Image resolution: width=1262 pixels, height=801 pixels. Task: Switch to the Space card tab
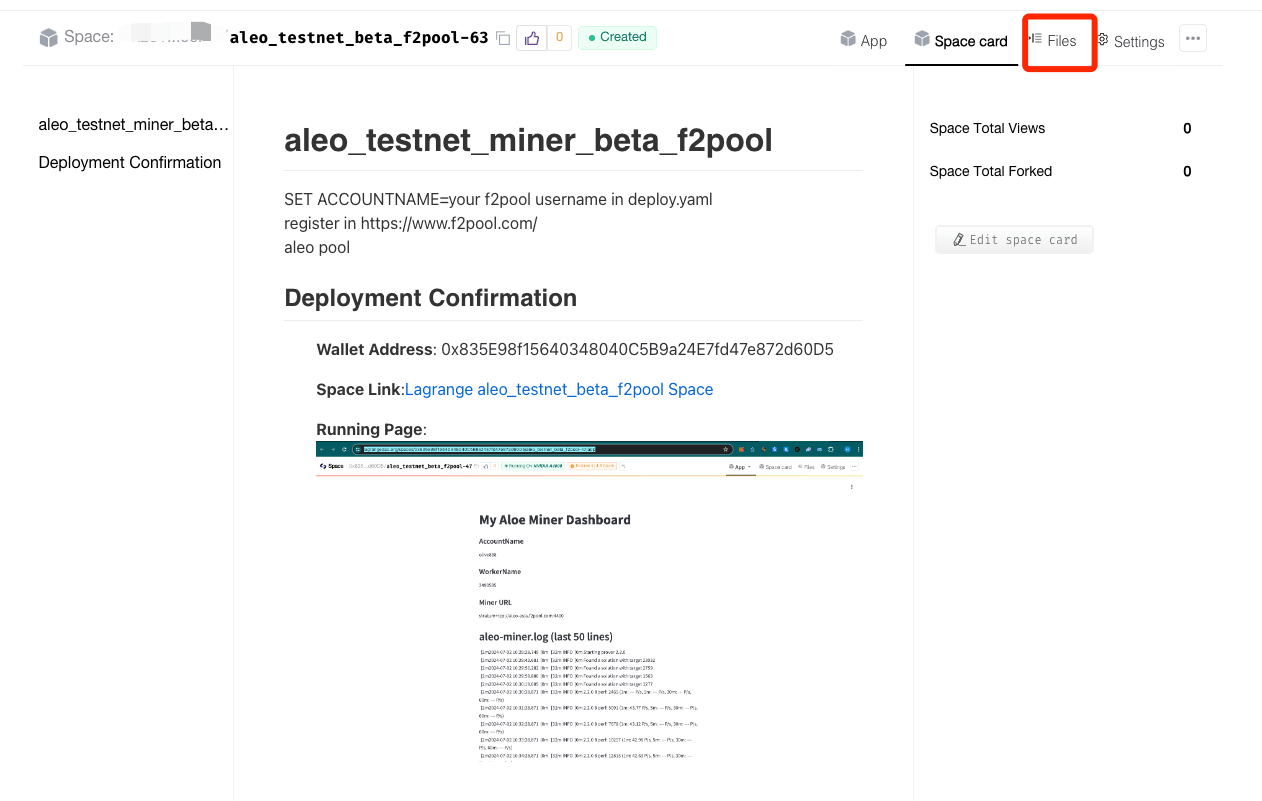point(961,41)
